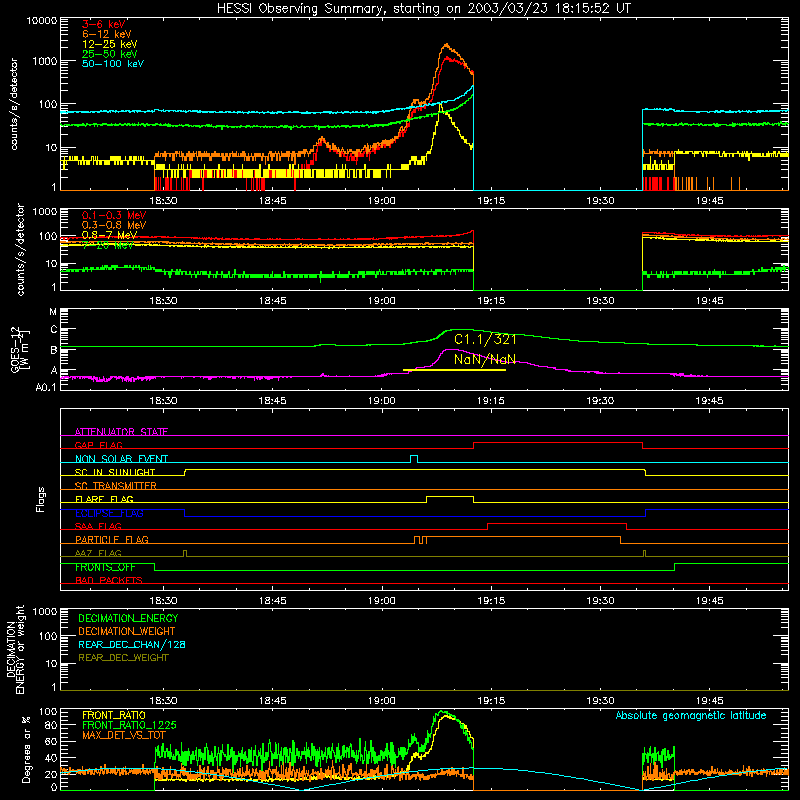Select the BAD_PACKETS flag label

[109, 580]
